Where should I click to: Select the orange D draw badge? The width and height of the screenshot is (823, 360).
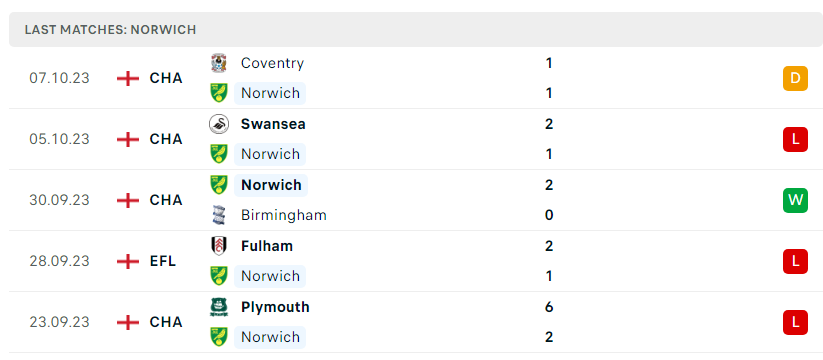(795, 78)
